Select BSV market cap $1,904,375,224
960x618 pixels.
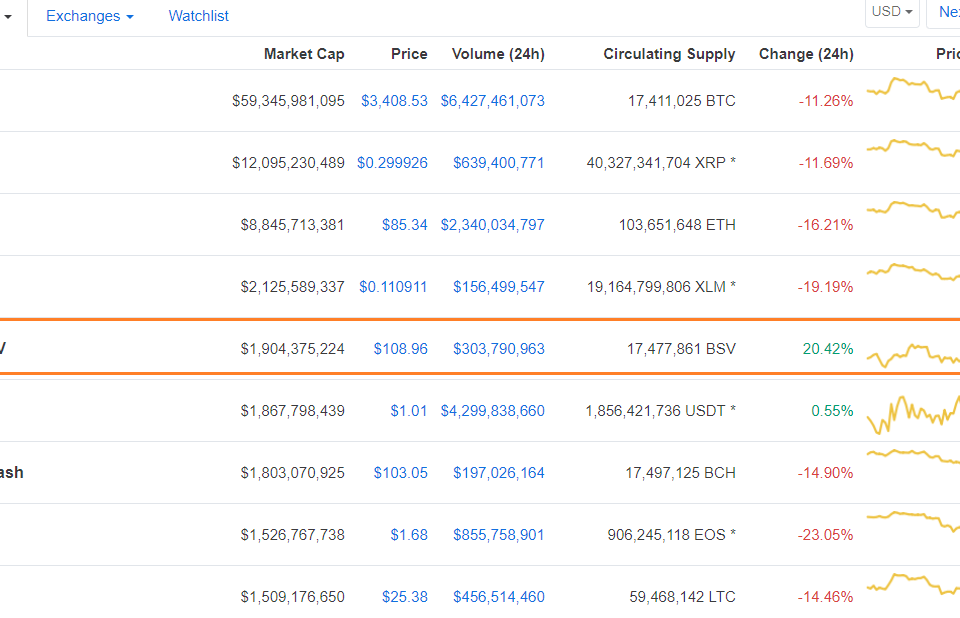[292, 349]
